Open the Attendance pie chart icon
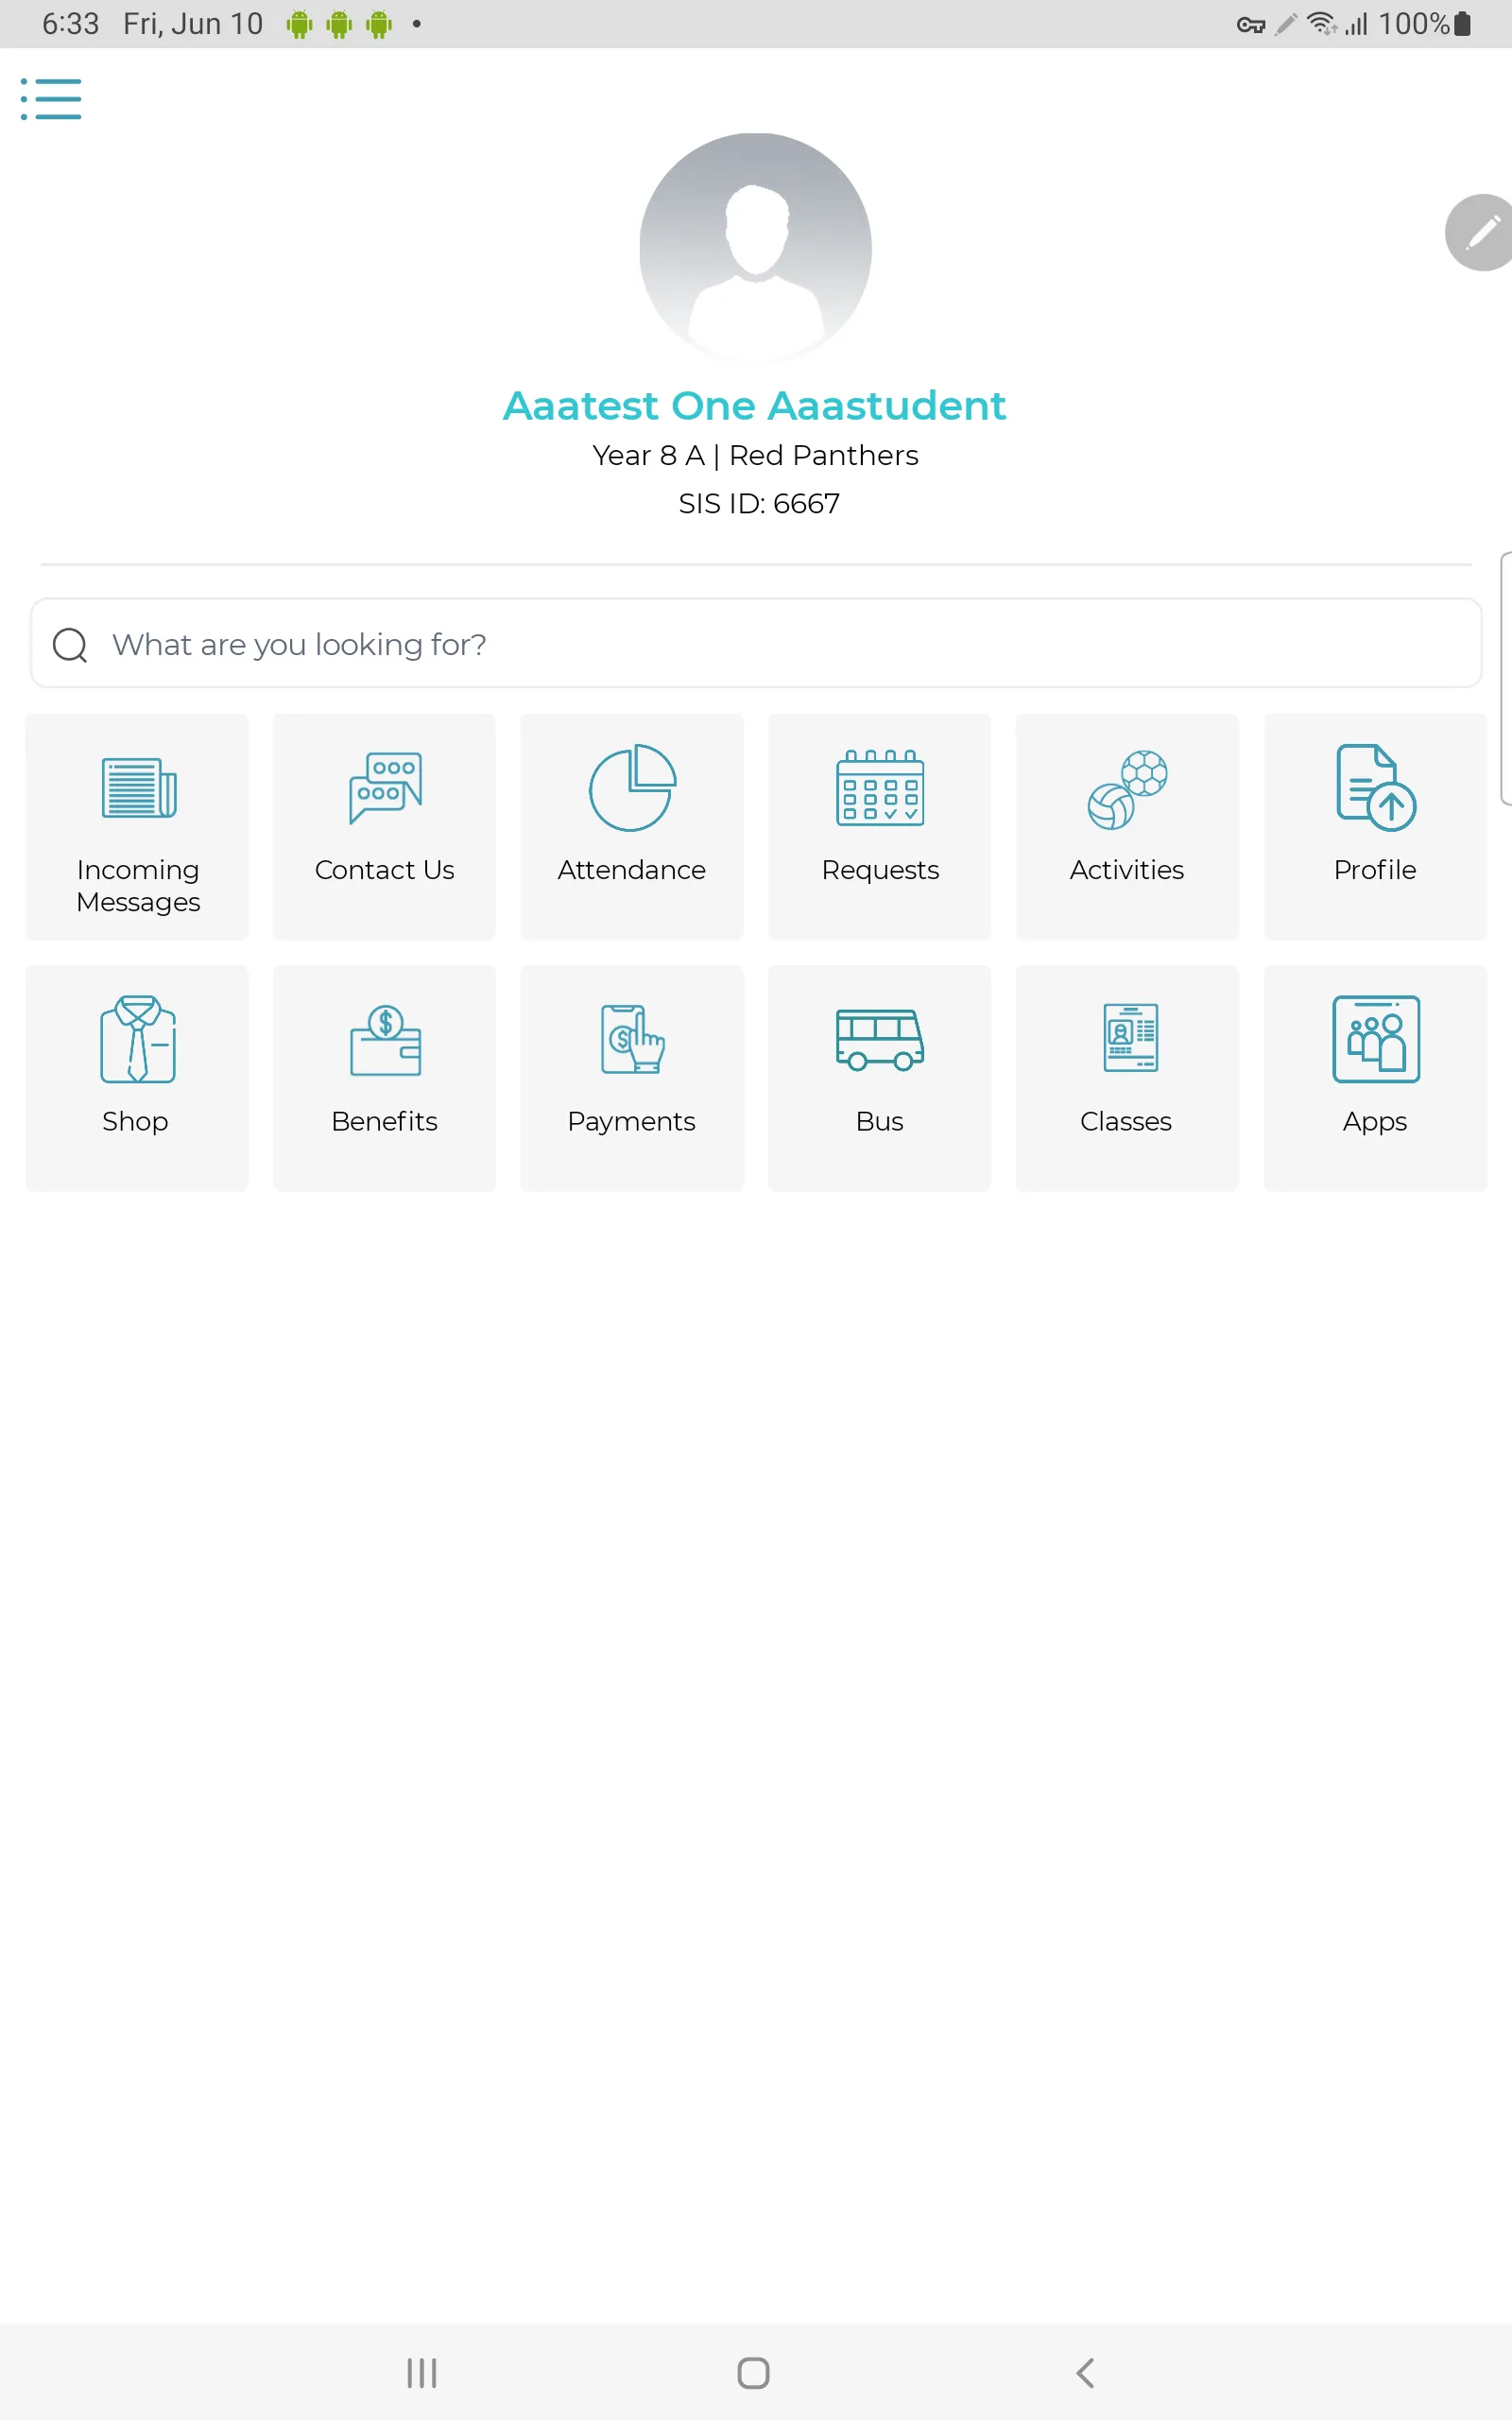 pos(632,788)
